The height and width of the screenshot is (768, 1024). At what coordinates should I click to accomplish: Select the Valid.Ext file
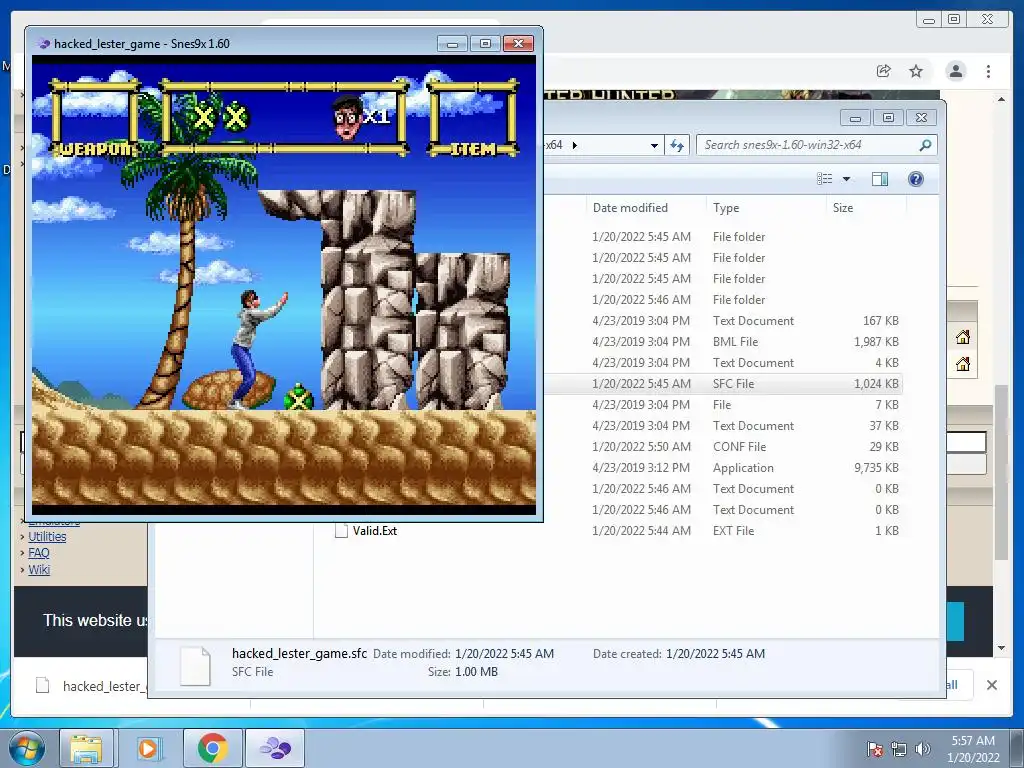click(374, 531)
